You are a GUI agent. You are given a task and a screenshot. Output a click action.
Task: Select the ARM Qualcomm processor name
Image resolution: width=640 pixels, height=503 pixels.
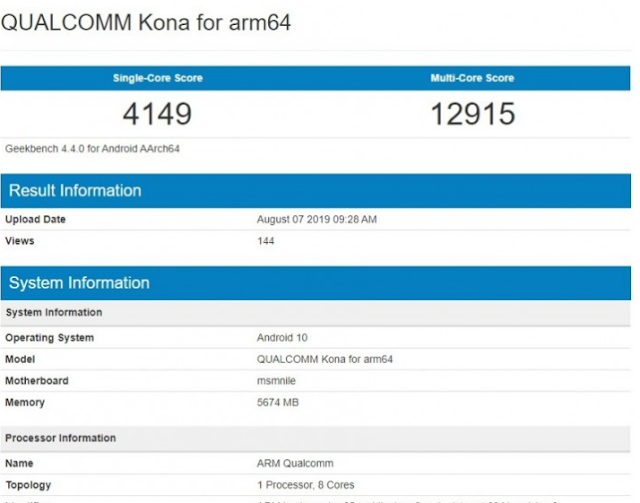click(x=295, y=463)
